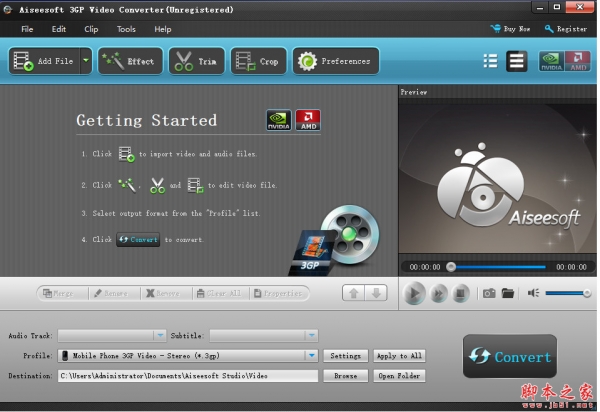Click Browse for destination folder
Image resolution: width=600 pixels, height=412 pixels.
pyautogui.click(x=345, y=376)
